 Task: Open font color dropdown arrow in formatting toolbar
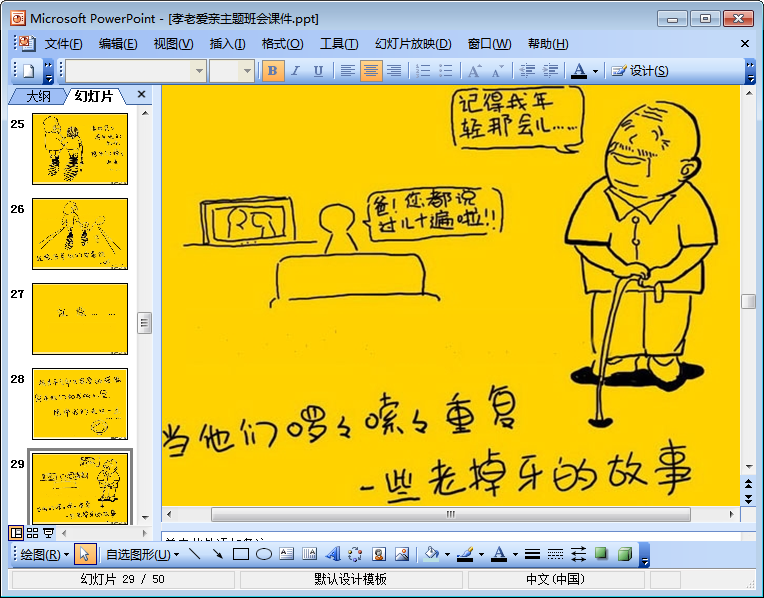pos(595,71)
